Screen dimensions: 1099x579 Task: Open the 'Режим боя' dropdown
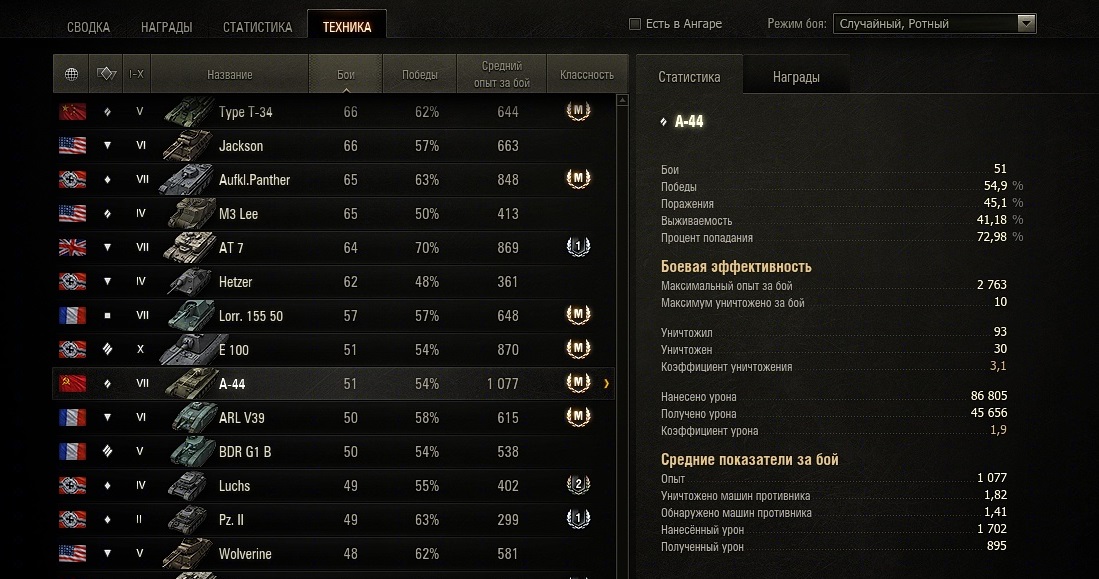tap(1026, 24)
